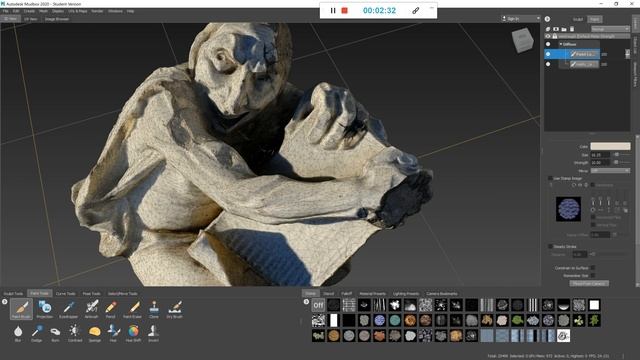Toggle lock icon in layer header row
Image resolution: width=640 pixels, height=360 pixels.
[554, 36]
